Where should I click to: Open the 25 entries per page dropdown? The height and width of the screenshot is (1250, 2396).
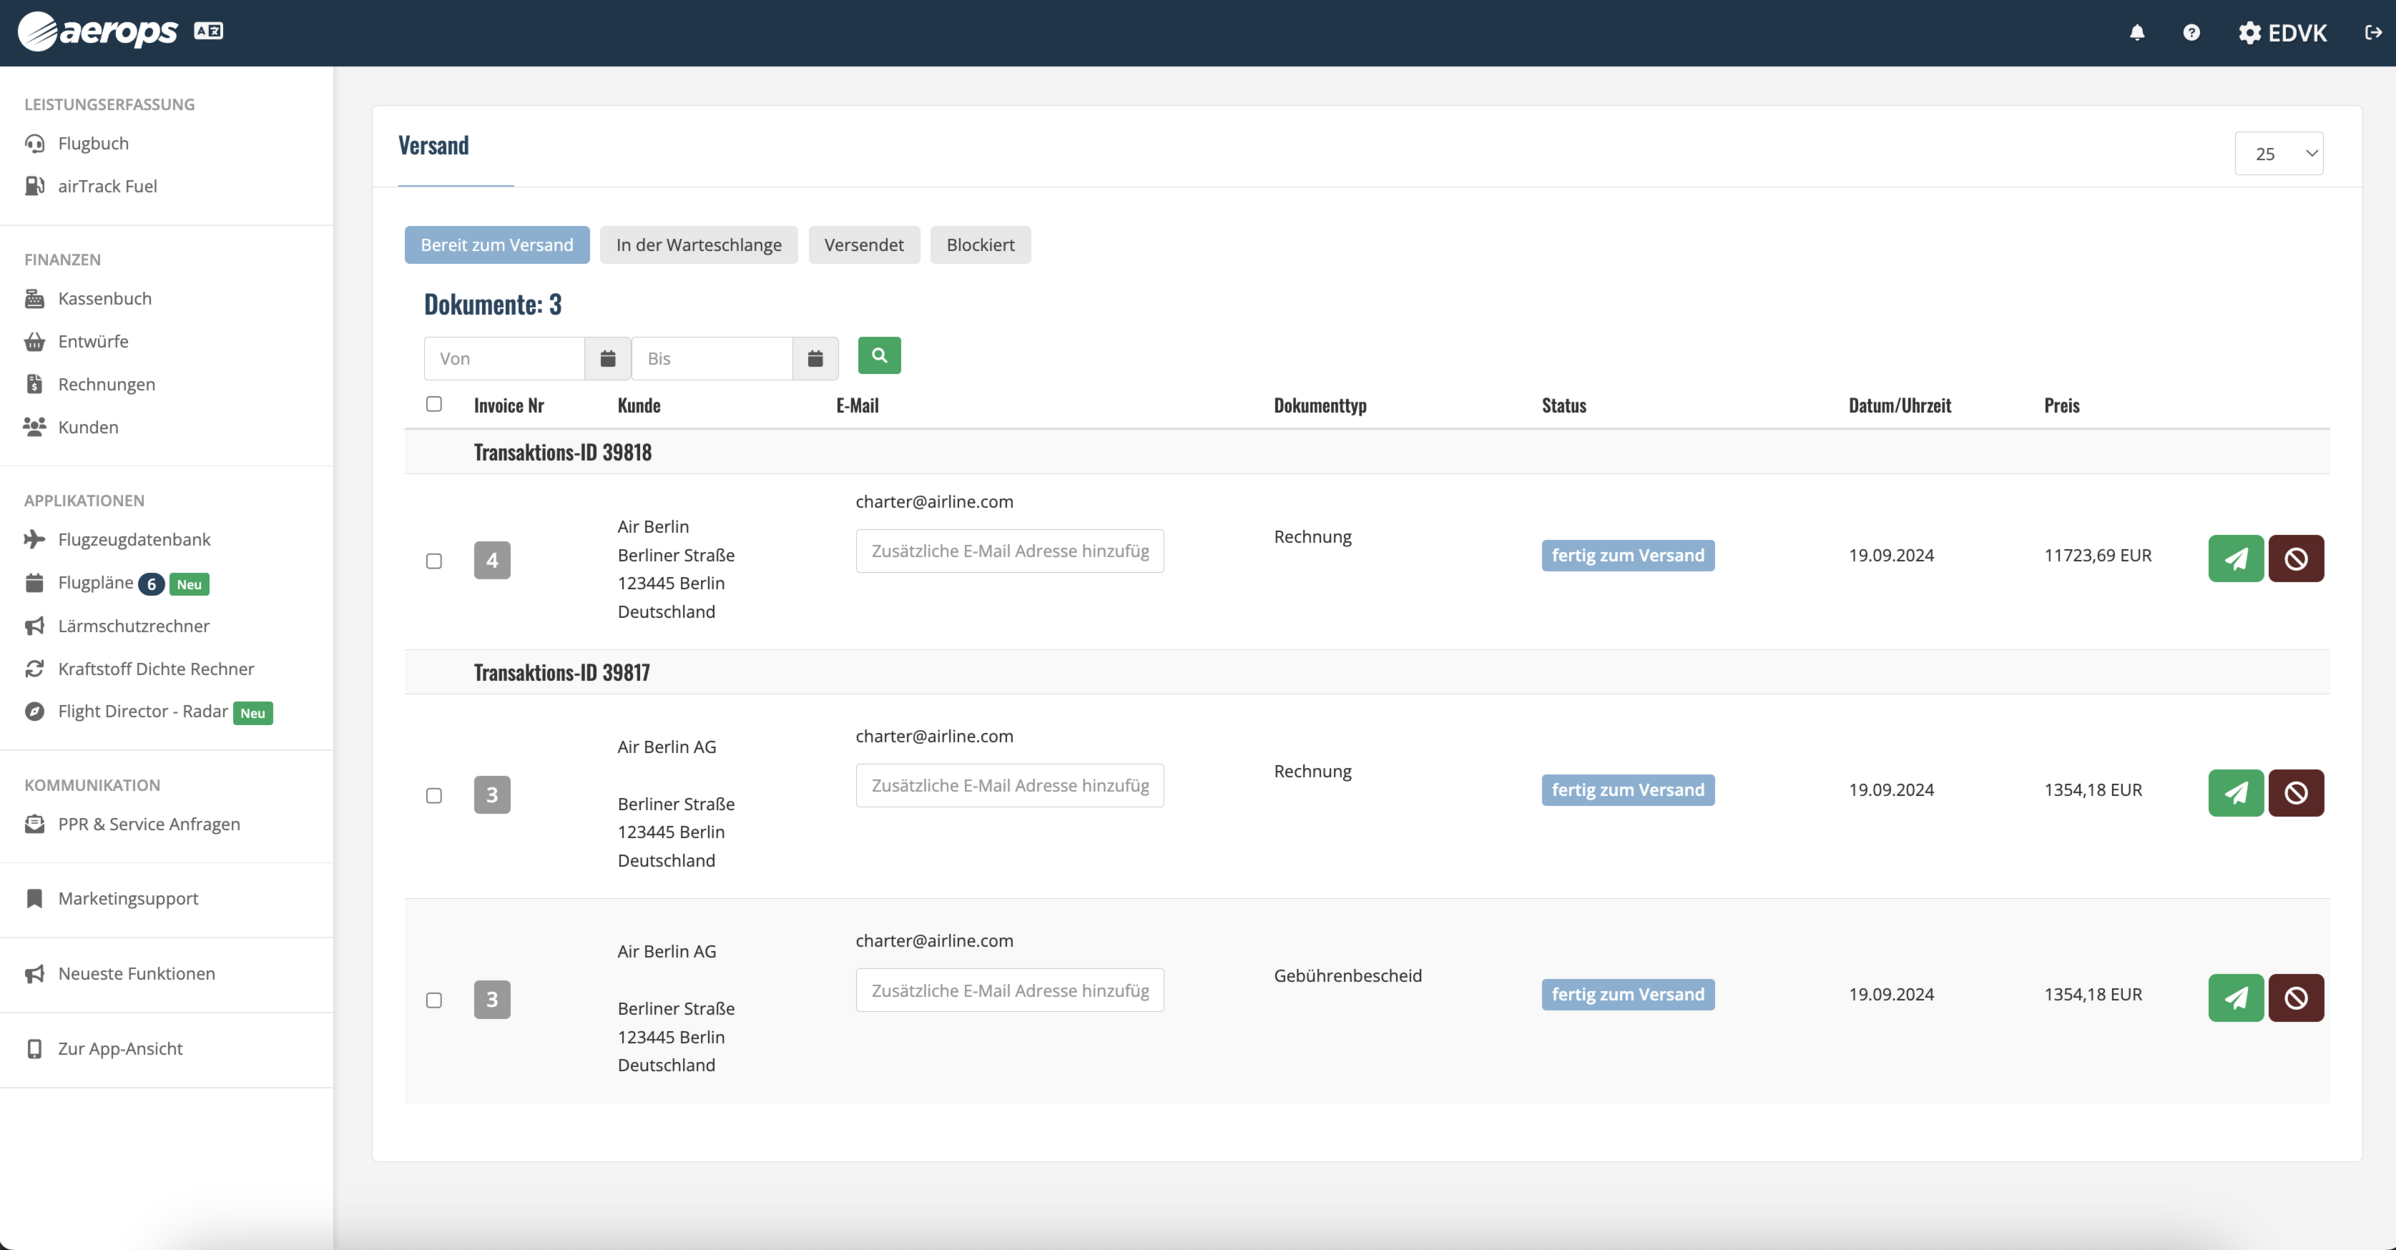(x=2279, y=153)
